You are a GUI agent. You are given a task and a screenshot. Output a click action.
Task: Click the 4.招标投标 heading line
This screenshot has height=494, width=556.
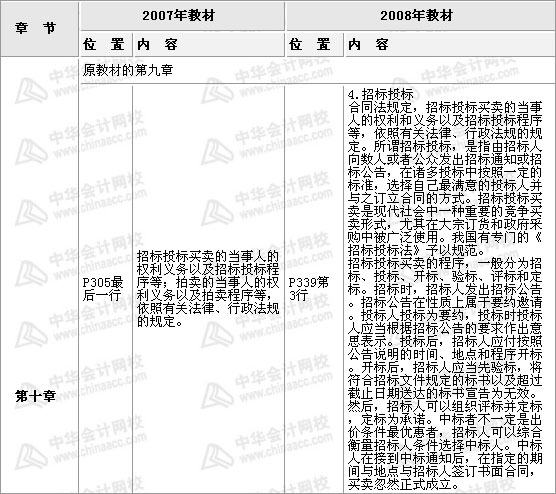click(x=380, y=94)
